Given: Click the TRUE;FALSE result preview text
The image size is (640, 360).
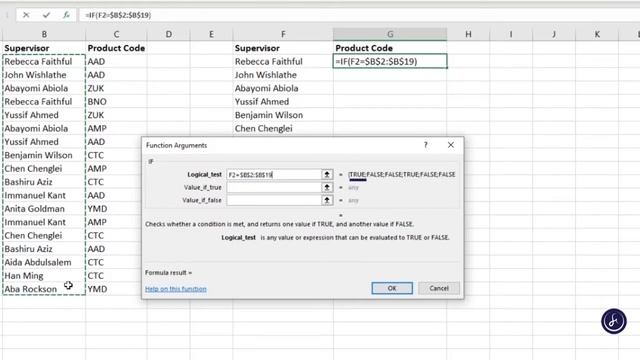Looking at the screenshot, I should [x=402, y=175].
